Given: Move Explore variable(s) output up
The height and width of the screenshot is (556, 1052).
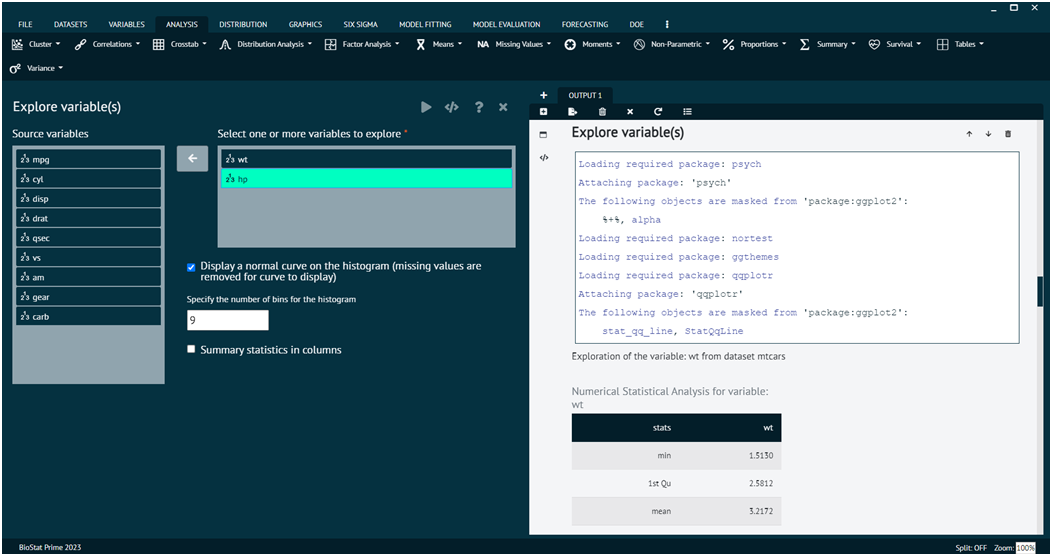Looking at the screenshot, I should 969,134.
